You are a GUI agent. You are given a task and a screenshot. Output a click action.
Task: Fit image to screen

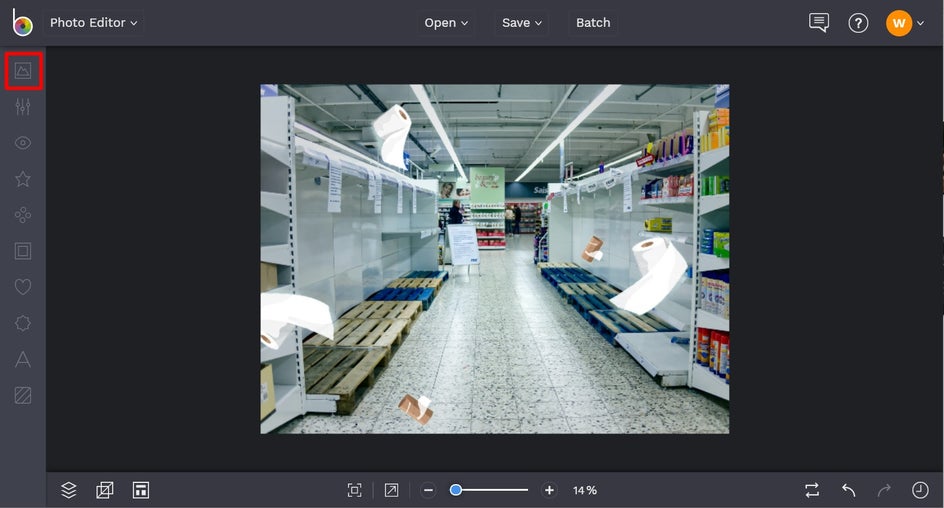(355, 490)
